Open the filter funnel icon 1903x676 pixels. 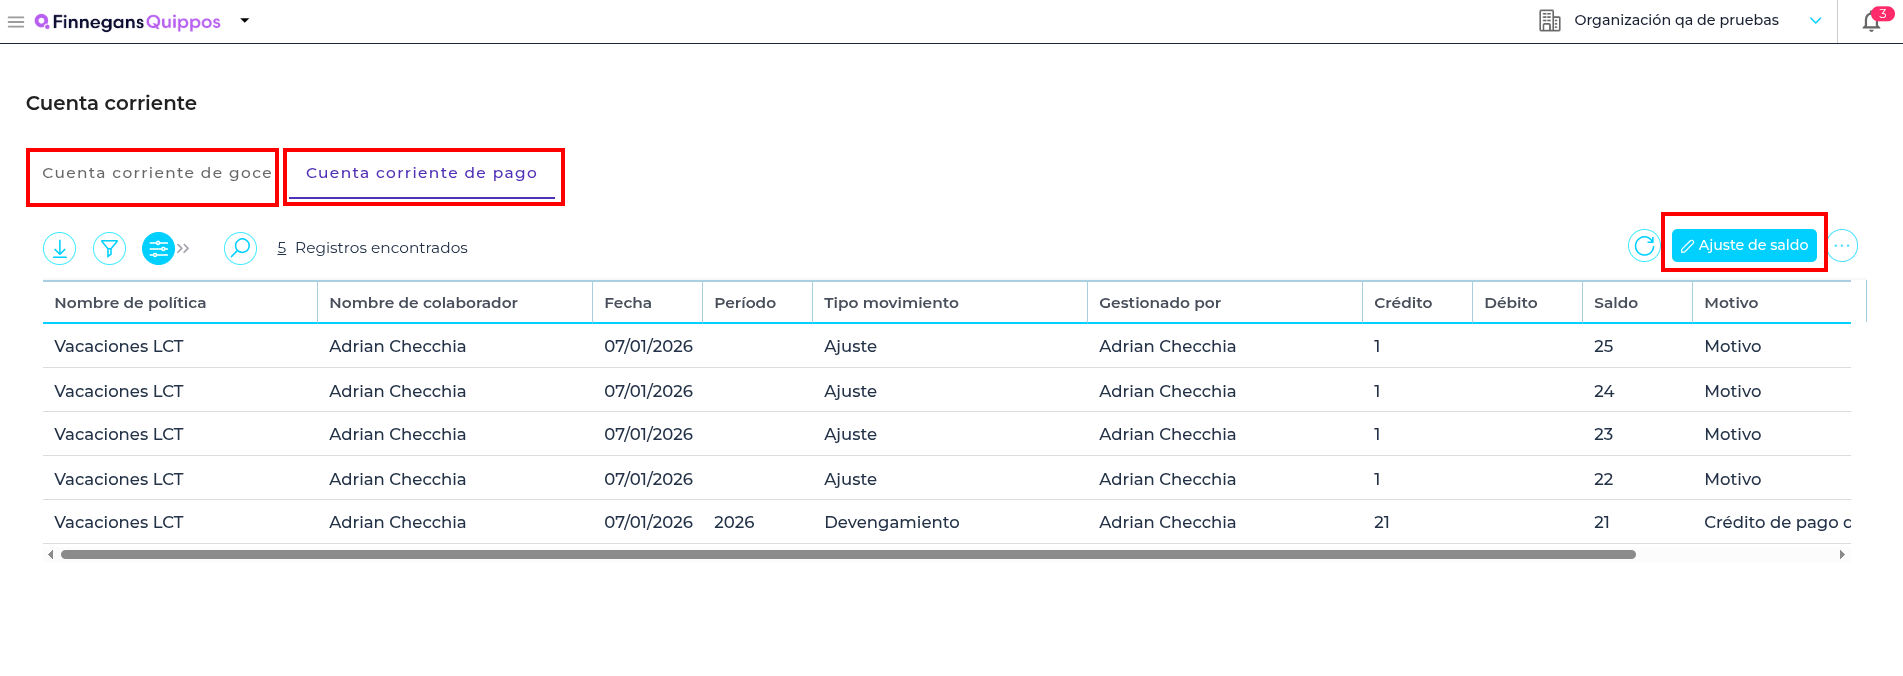[x=109, y=248]
